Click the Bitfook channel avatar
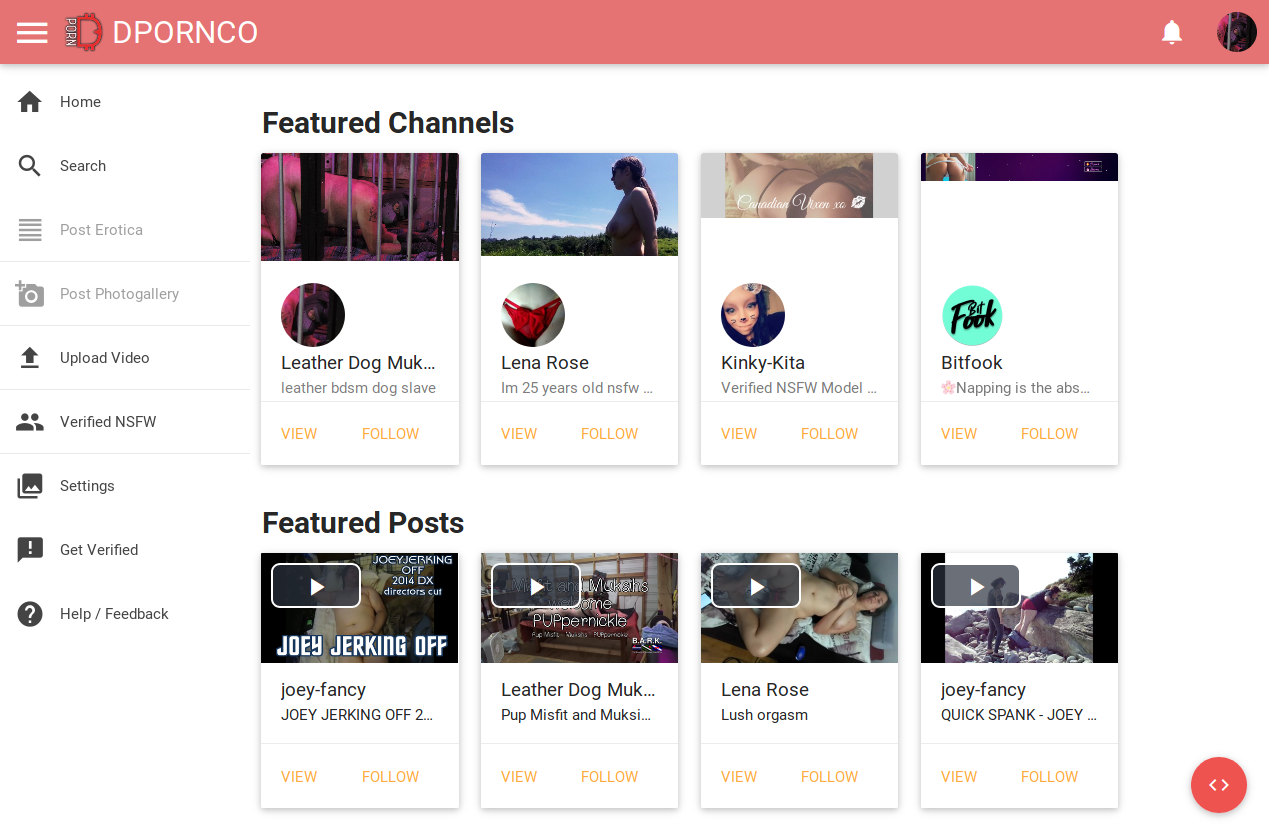 972,316
